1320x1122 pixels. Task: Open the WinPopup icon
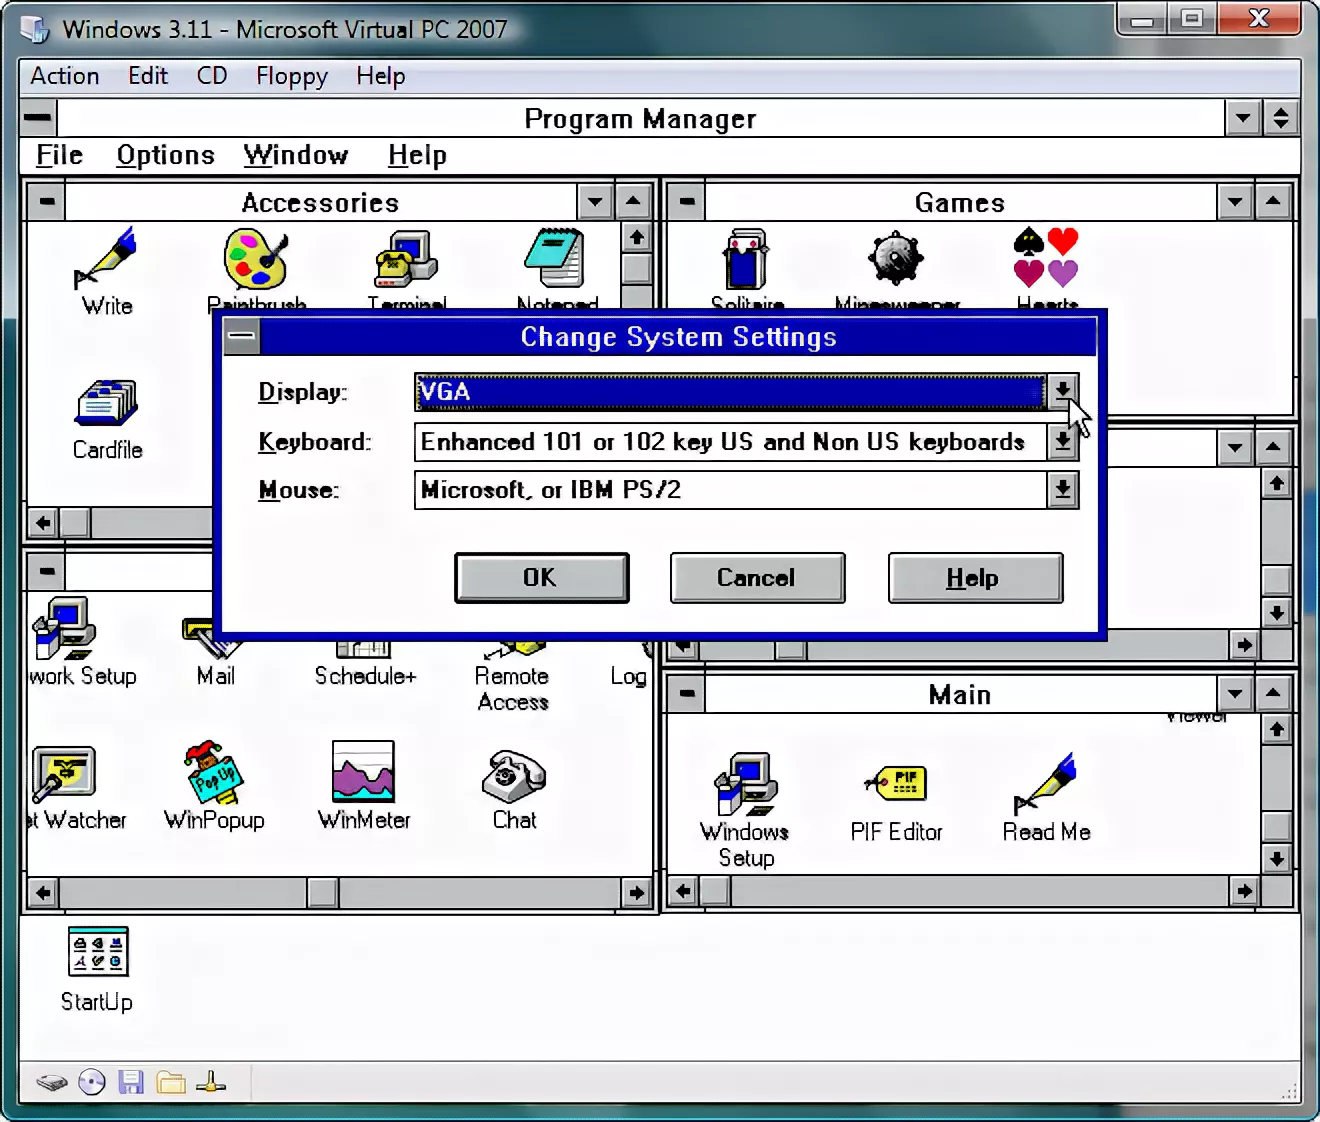[214, 773]
